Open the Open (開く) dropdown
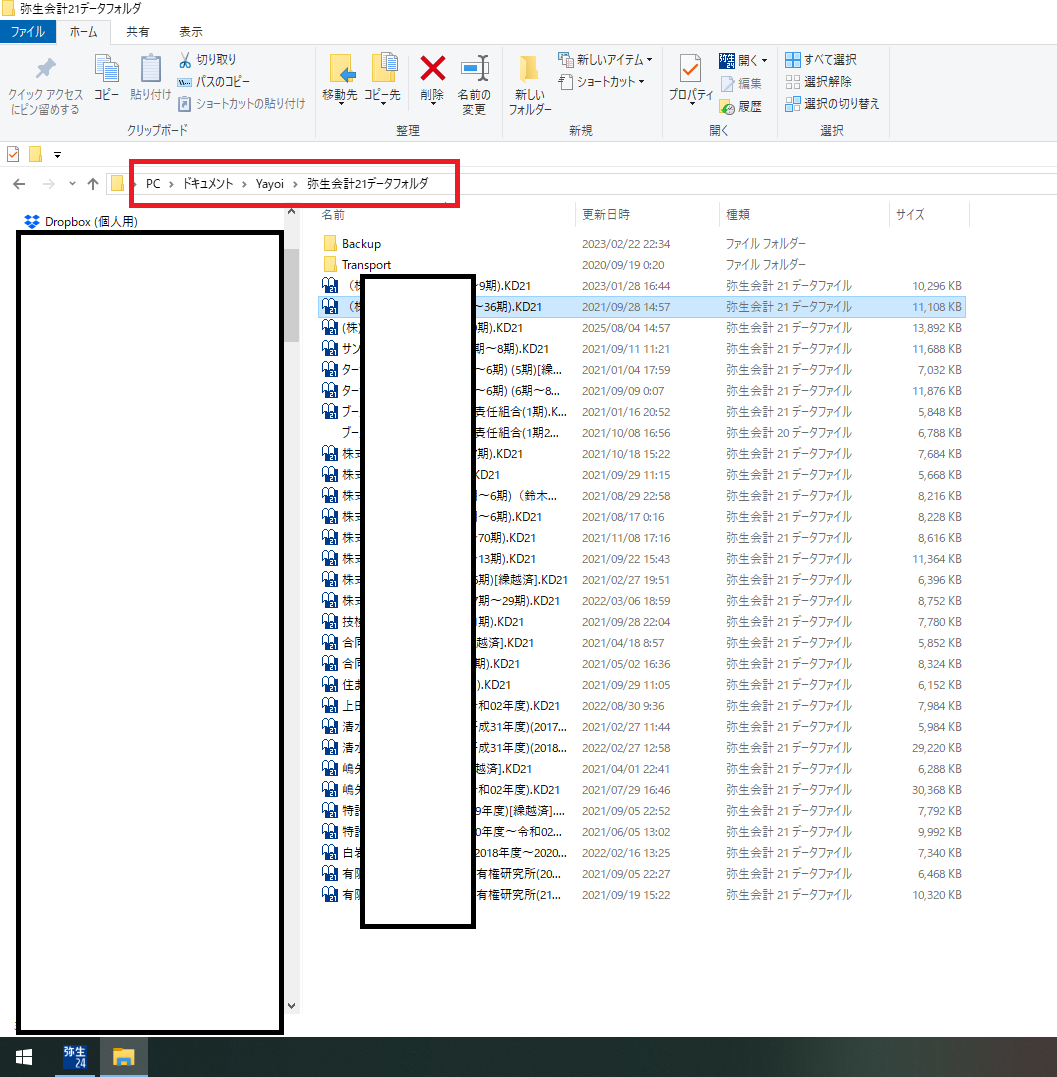 (743, 60)
